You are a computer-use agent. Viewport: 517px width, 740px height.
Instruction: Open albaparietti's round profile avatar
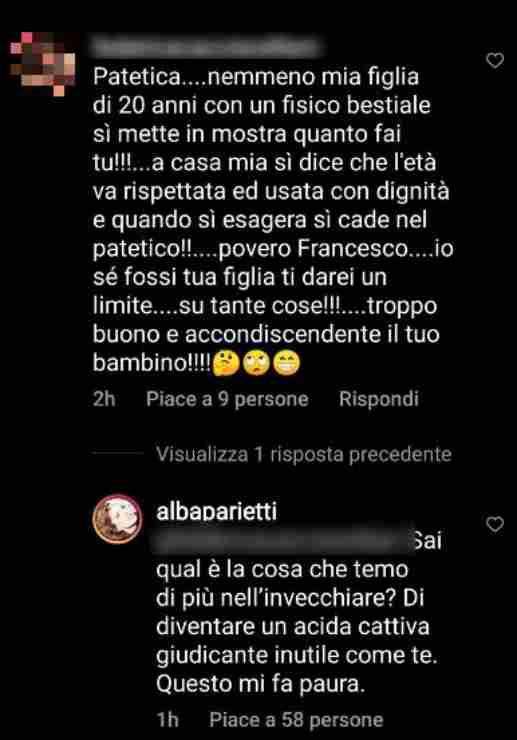coord(118,520)
